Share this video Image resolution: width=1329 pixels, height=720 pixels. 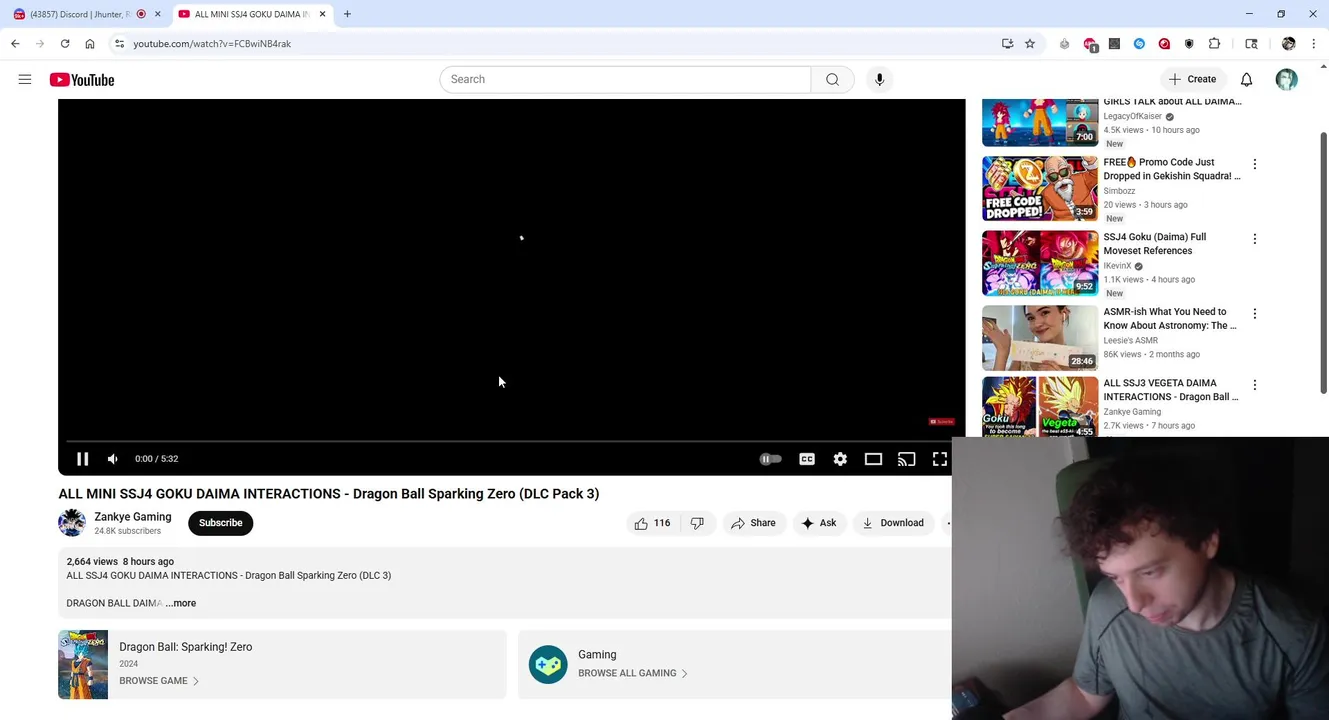point(753,523)
